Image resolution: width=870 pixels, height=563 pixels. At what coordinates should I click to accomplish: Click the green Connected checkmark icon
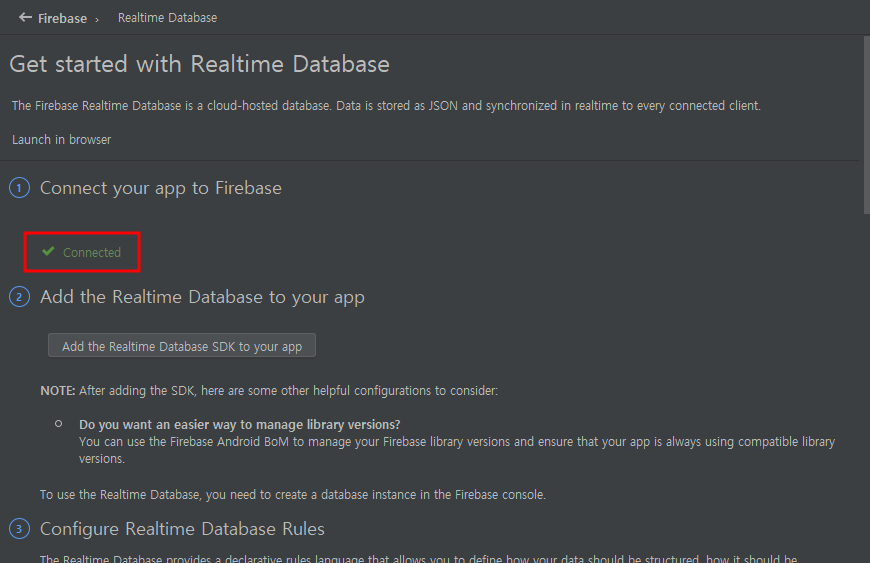[x=48, y=251]
